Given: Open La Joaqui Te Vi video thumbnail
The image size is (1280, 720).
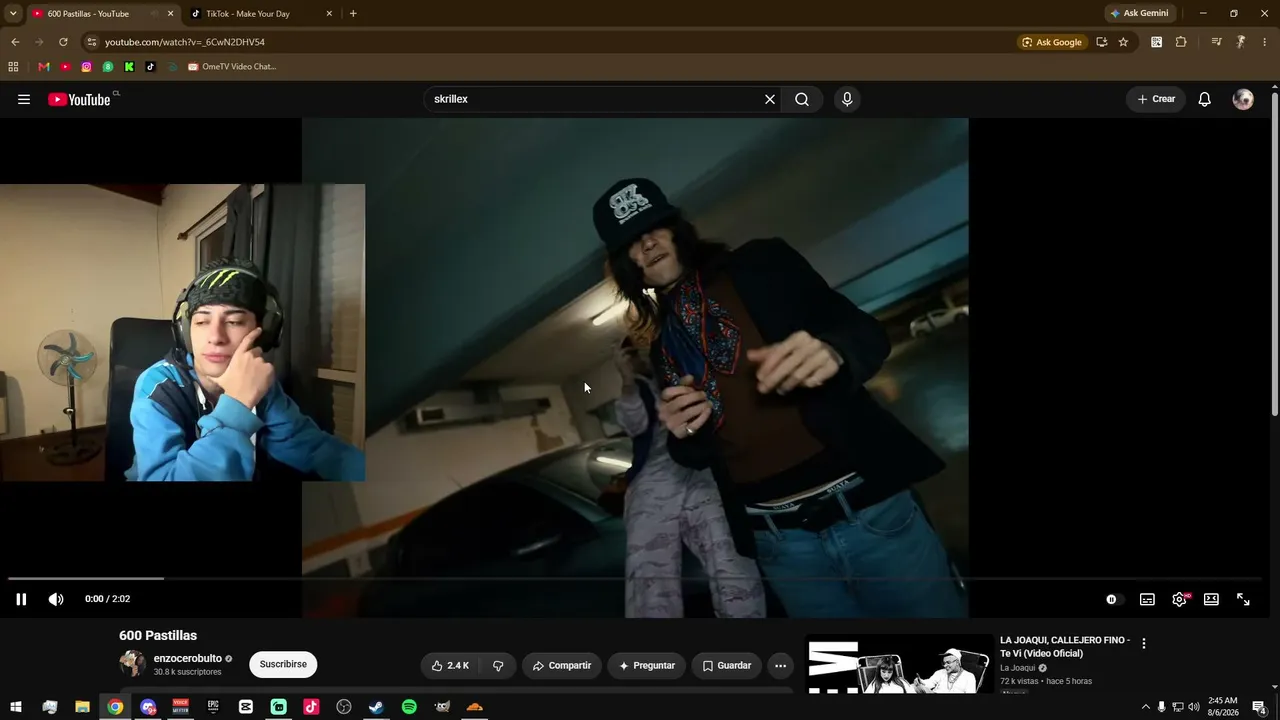Looking at the screenshot, I should (900, 664).
